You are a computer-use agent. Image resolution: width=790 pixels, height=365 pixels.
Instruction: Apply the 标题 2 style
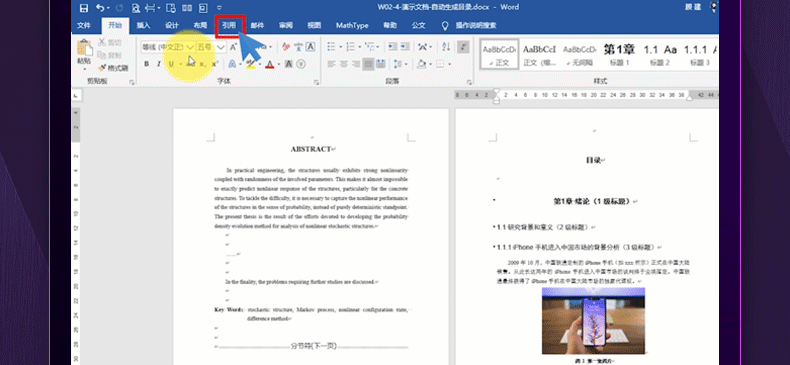click(660, 54)
